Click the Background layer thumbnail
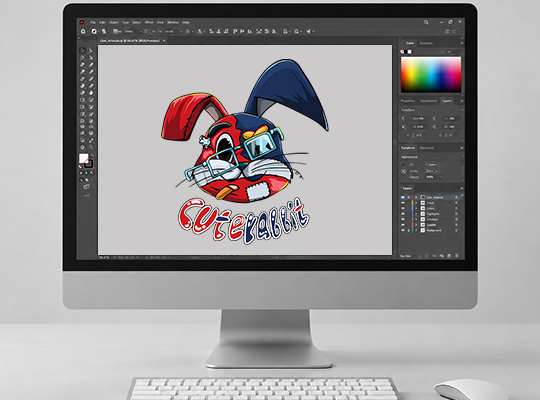Viewport: 540px width, 400px height. 423,230
